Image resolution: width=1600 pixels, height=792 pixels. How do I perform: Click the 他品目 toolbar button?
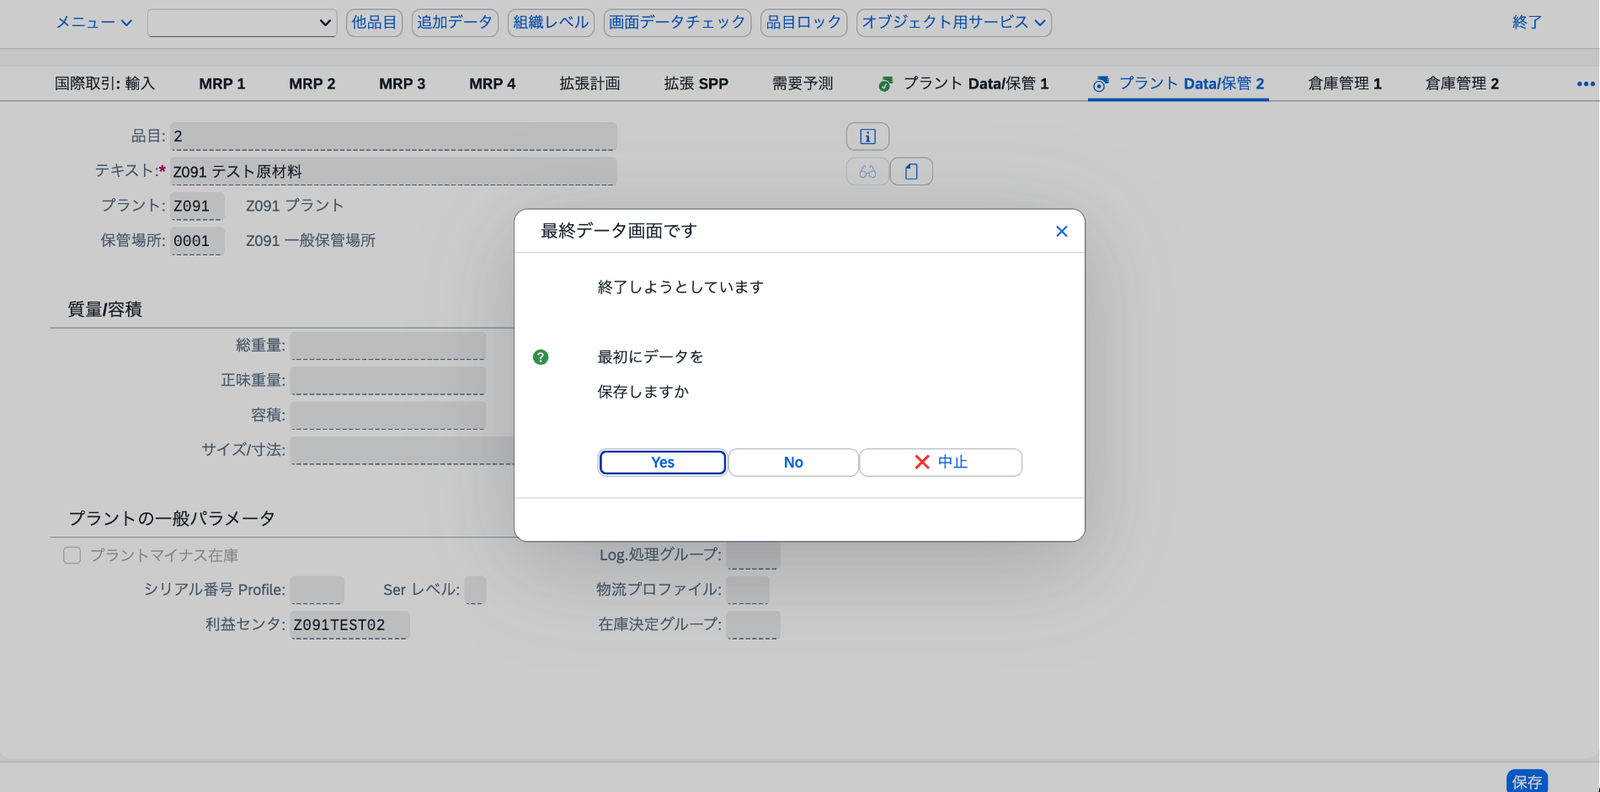374,22
